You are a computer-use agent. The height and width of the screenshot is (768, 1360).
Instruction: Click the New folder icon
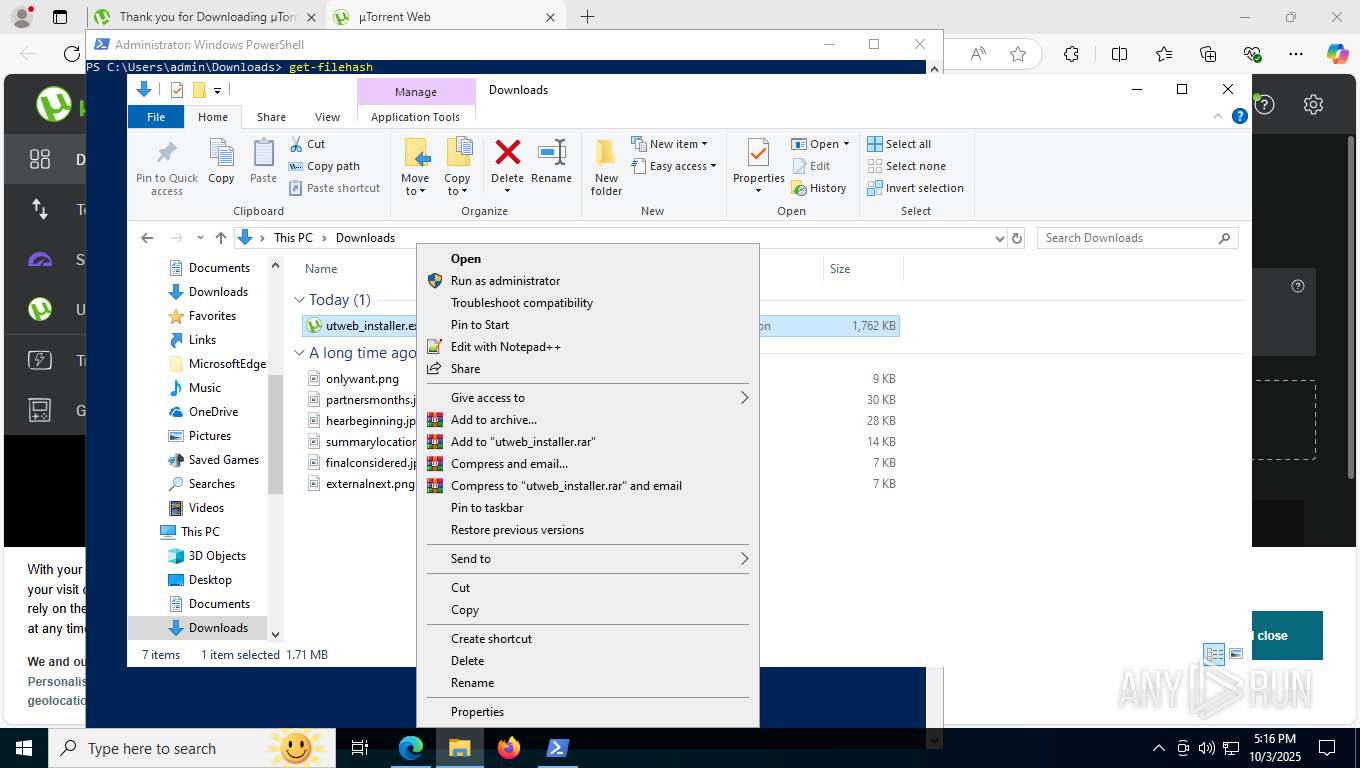click(x=606, y=152)
